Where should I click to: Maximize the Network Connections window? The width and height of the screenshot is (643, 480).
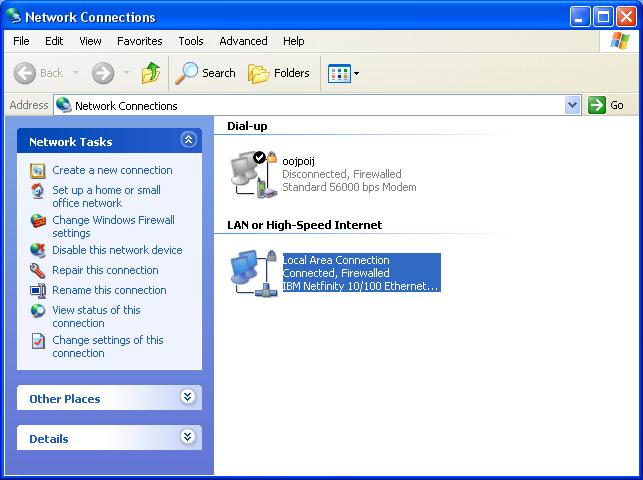603,17
